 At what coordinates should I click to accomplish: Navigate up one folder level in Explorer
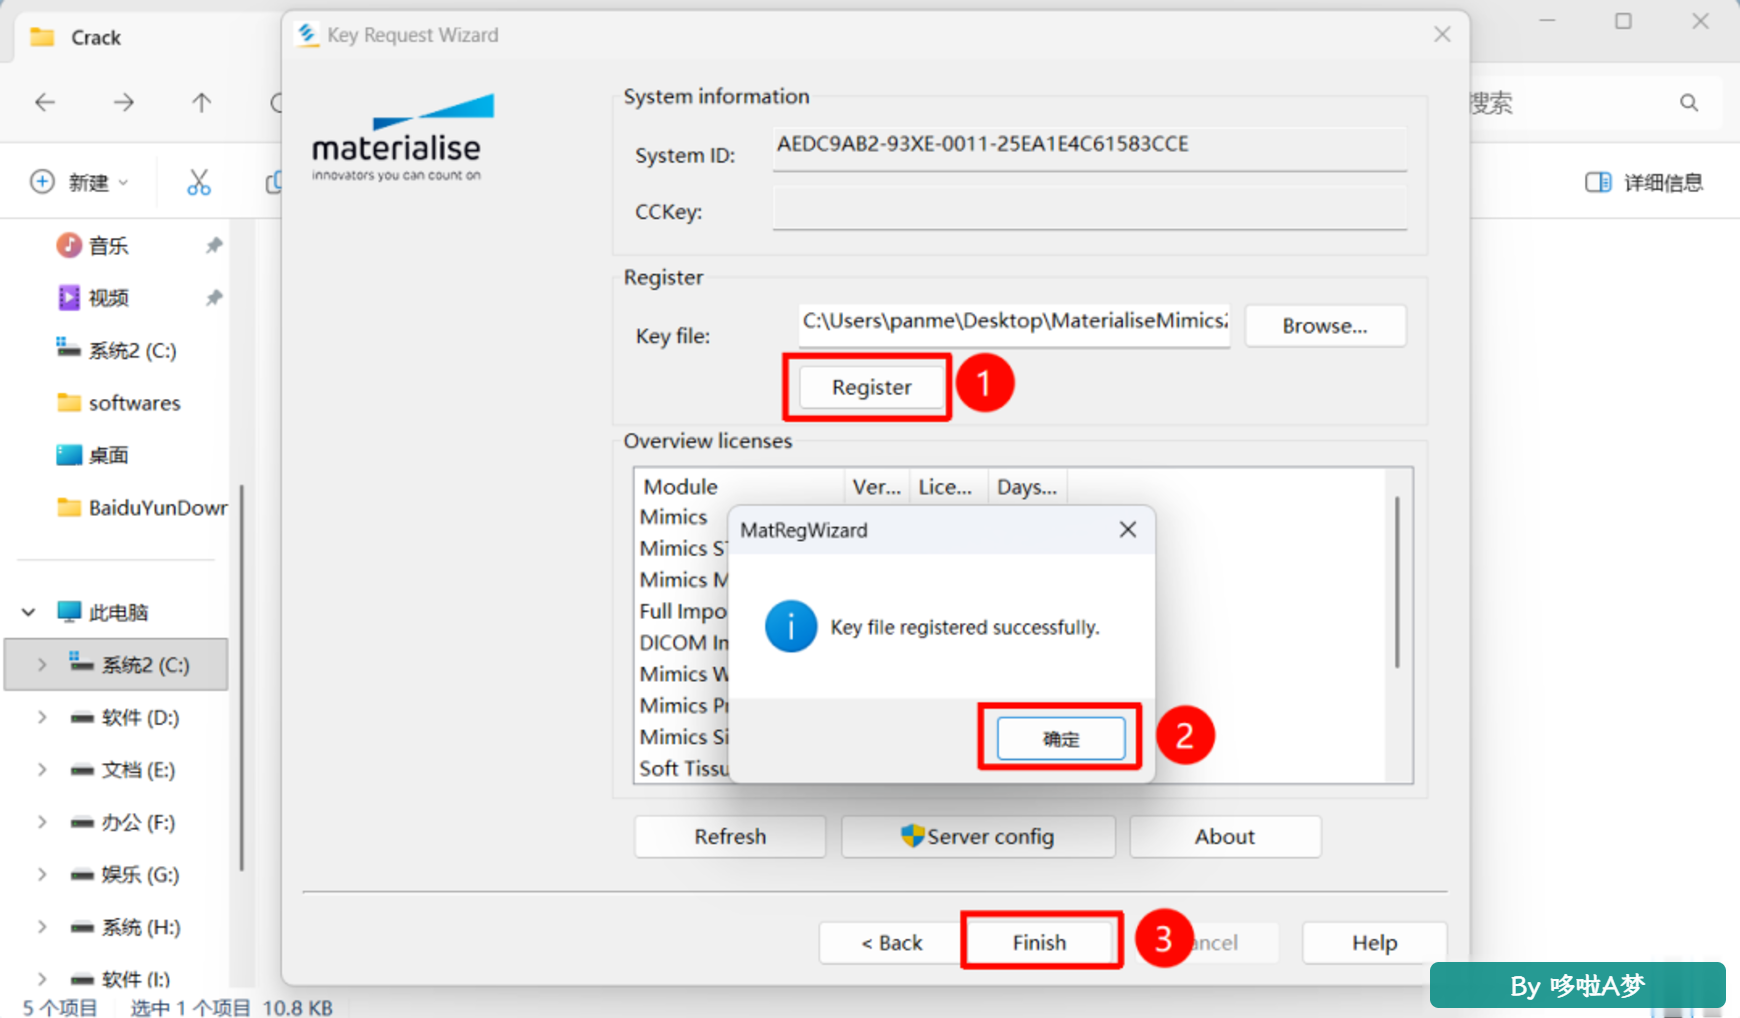201,102
